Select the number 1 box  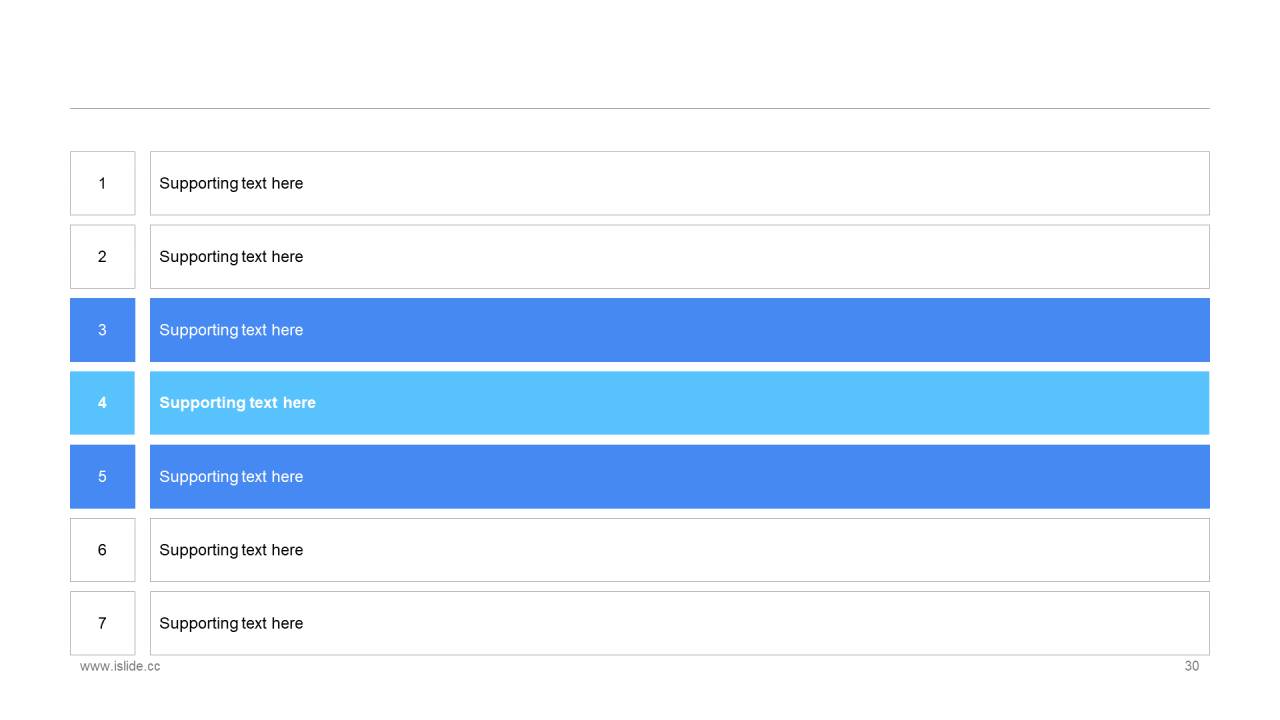click(x=102, y=183)
